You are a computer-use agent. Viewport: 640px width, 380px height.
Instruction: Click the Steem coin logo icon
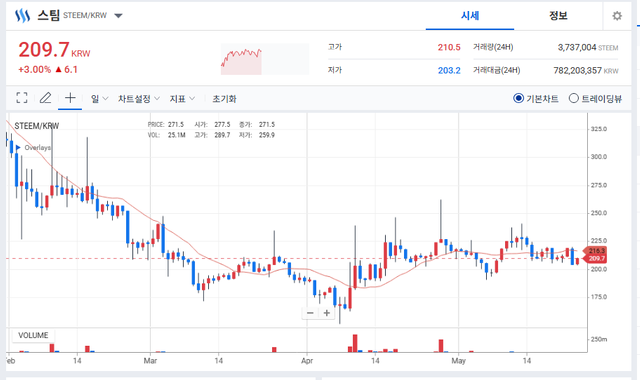[22, 16]
